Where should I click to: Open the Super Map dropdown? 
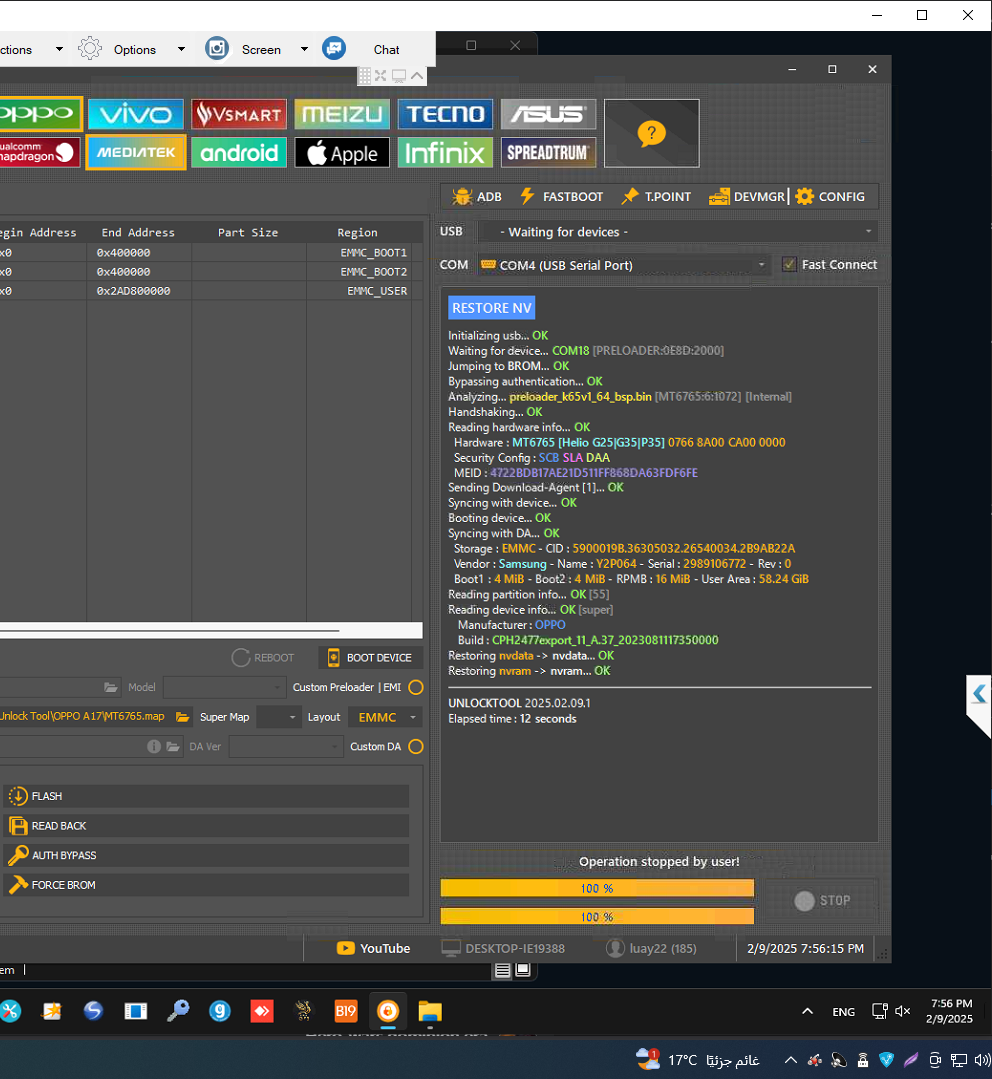click(278, 717)
